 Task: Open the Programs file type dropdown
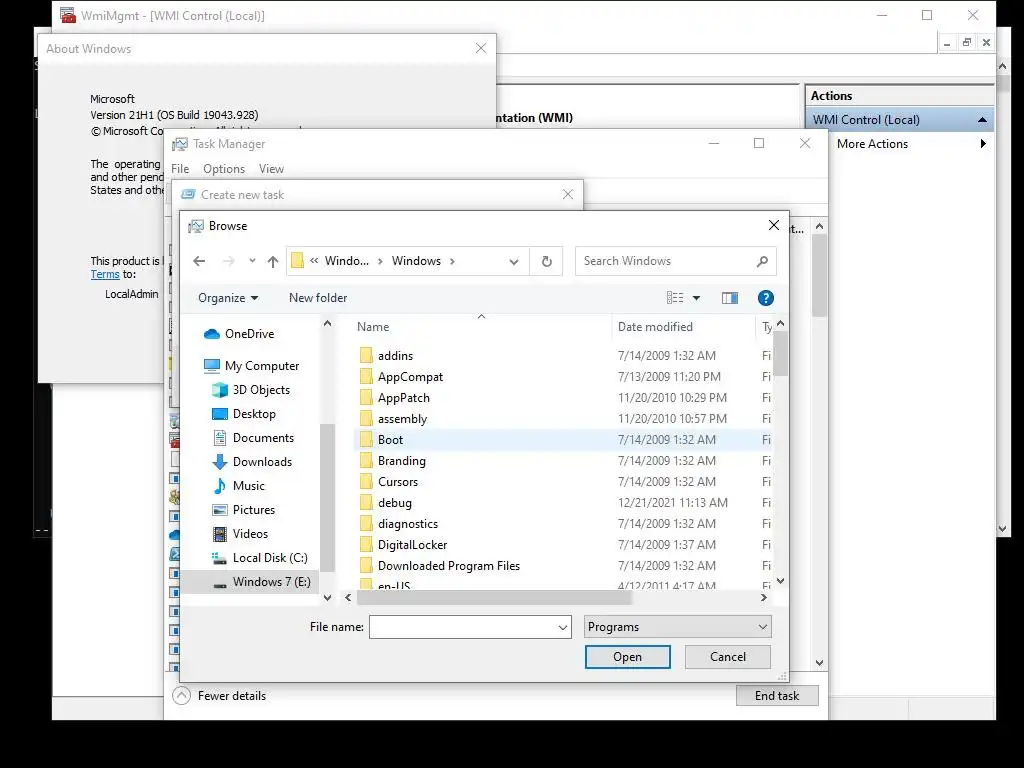(x=677, y=627)
